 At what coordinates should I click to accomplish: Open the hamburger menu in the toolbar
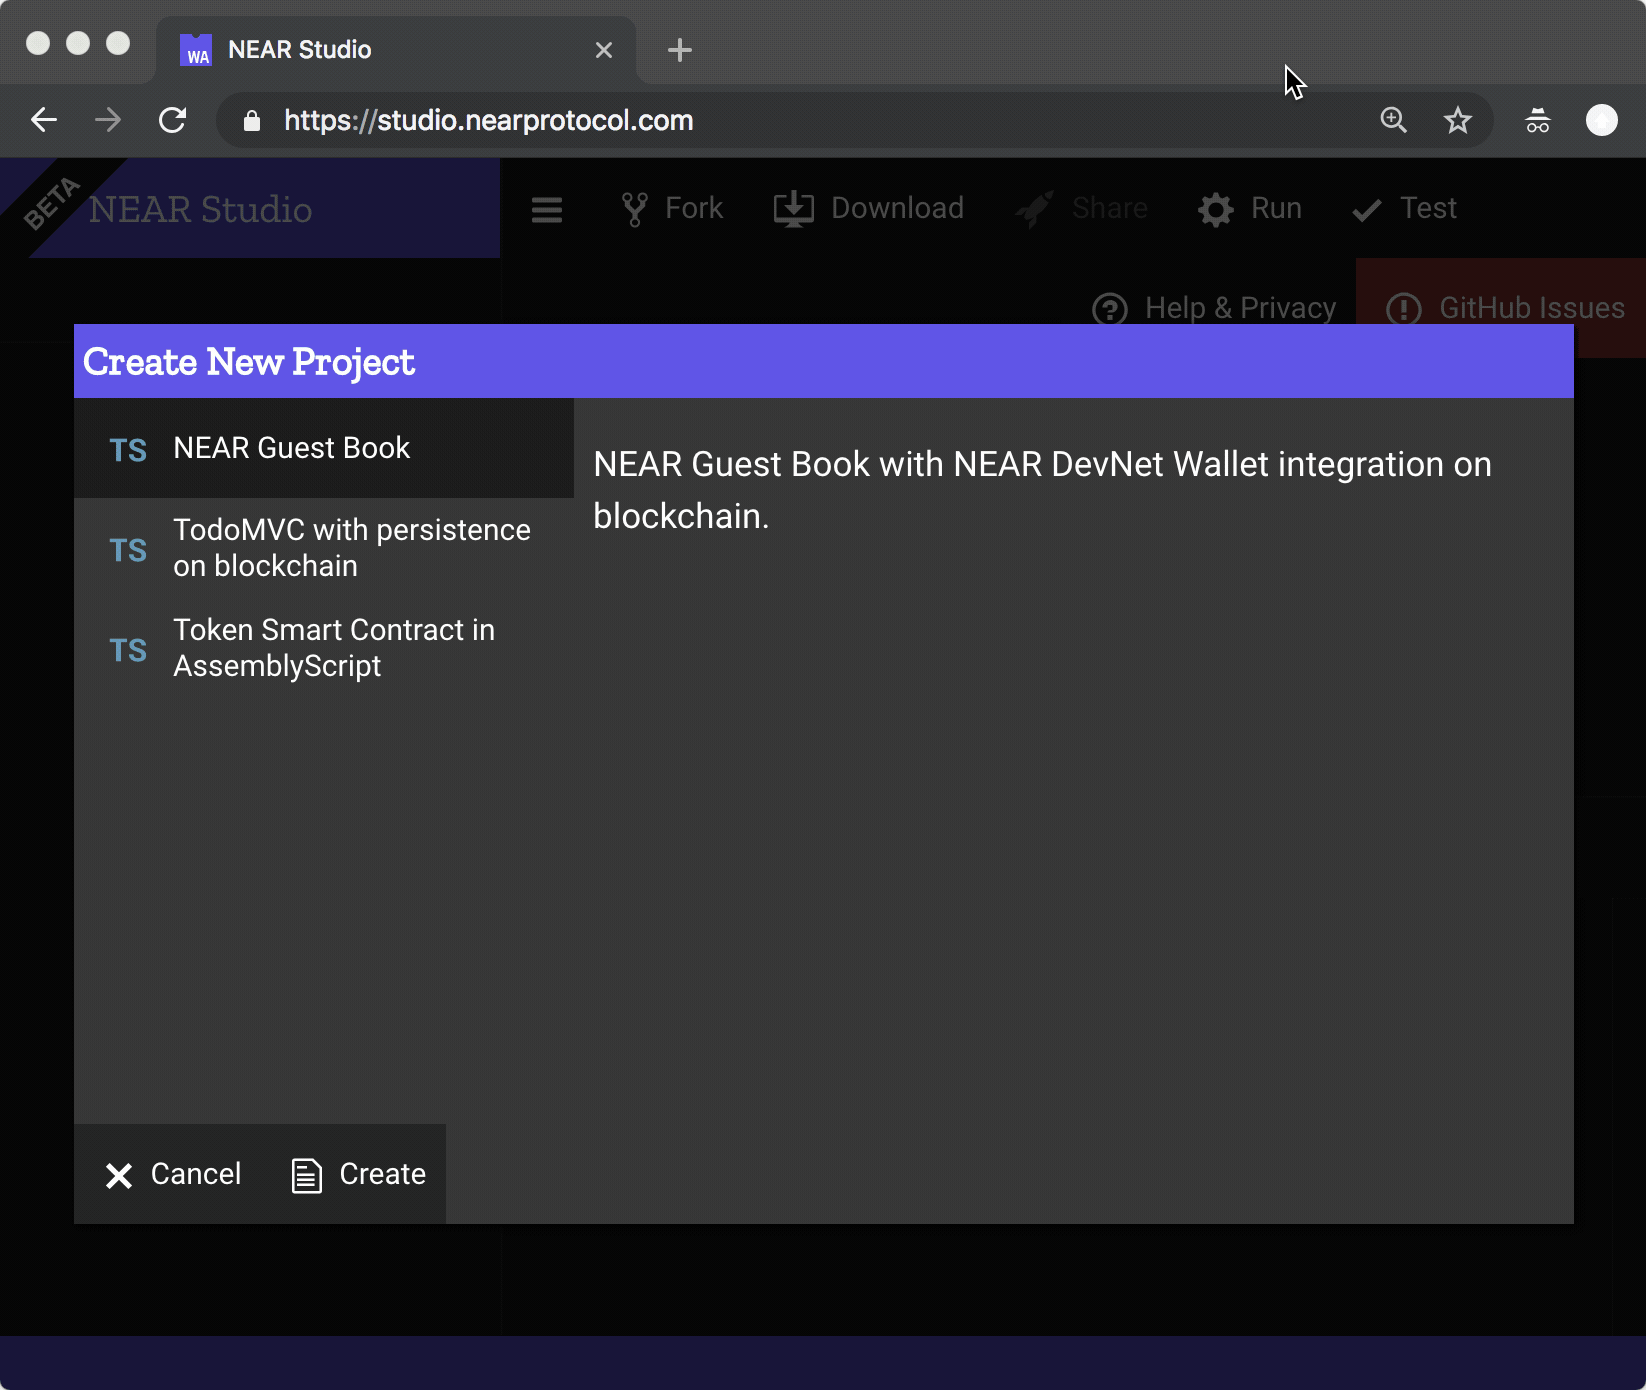[547, 209]
